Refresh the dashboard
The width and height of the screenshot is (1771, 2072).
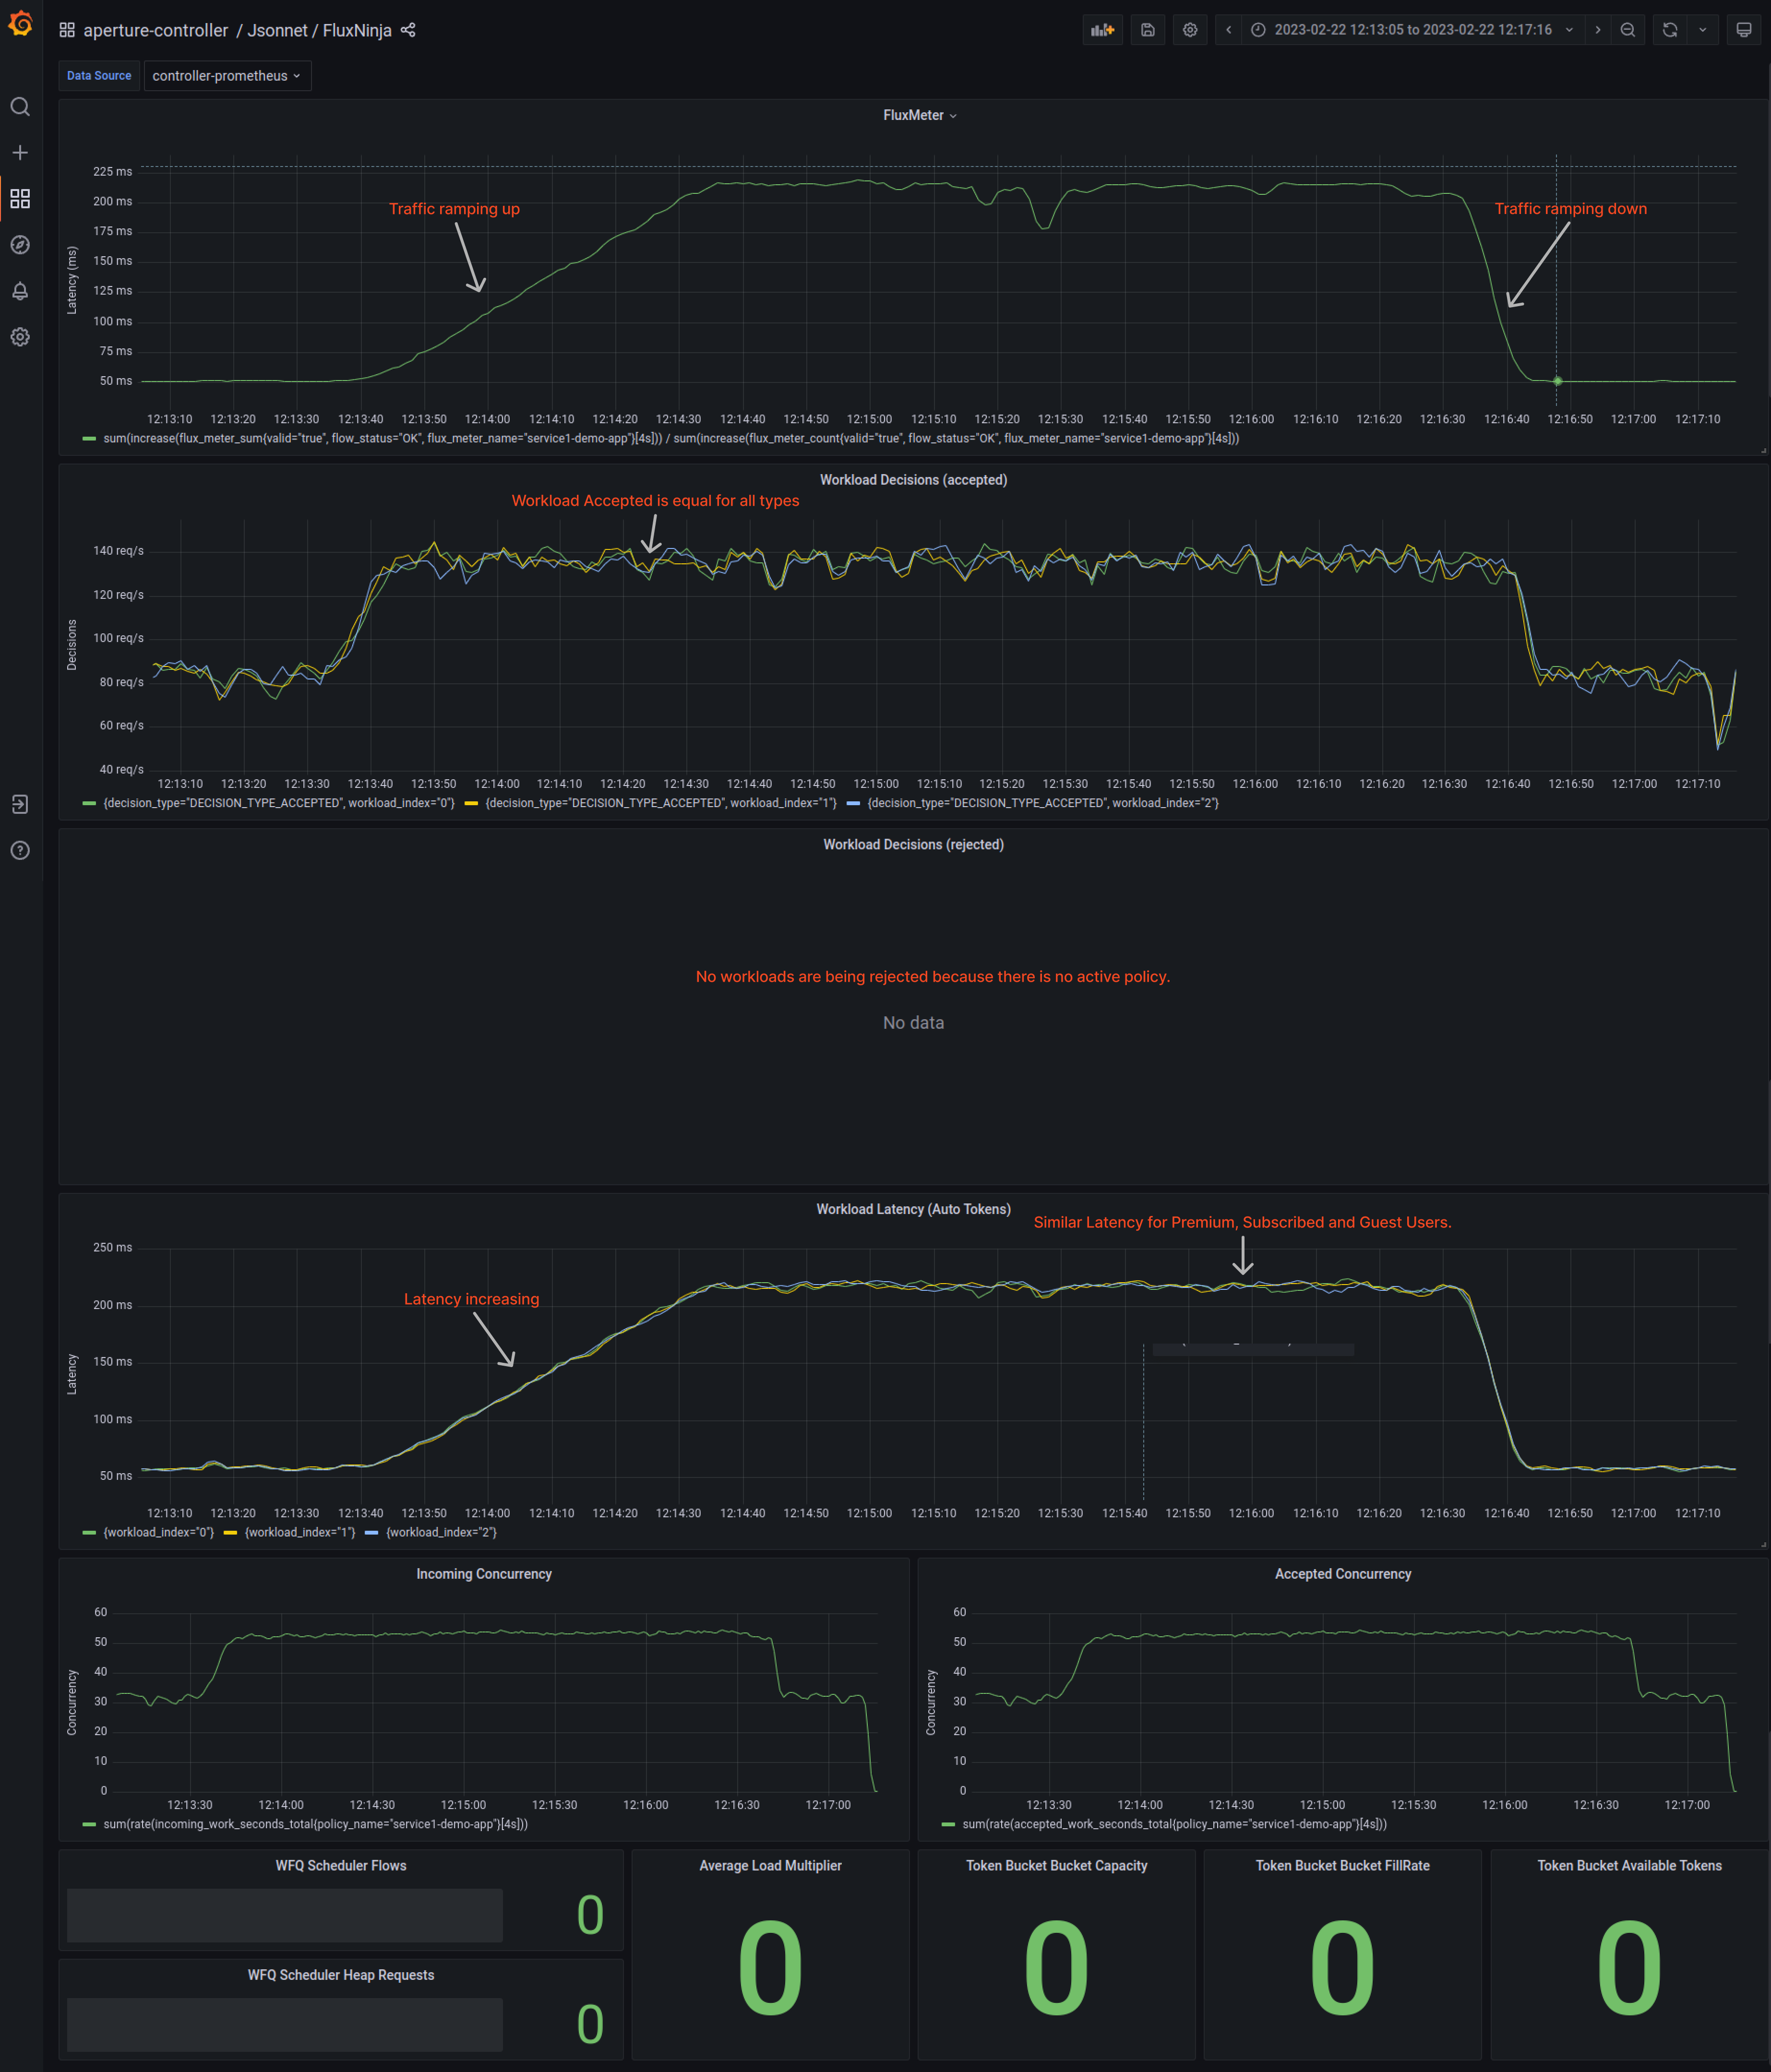[1670, 30]
